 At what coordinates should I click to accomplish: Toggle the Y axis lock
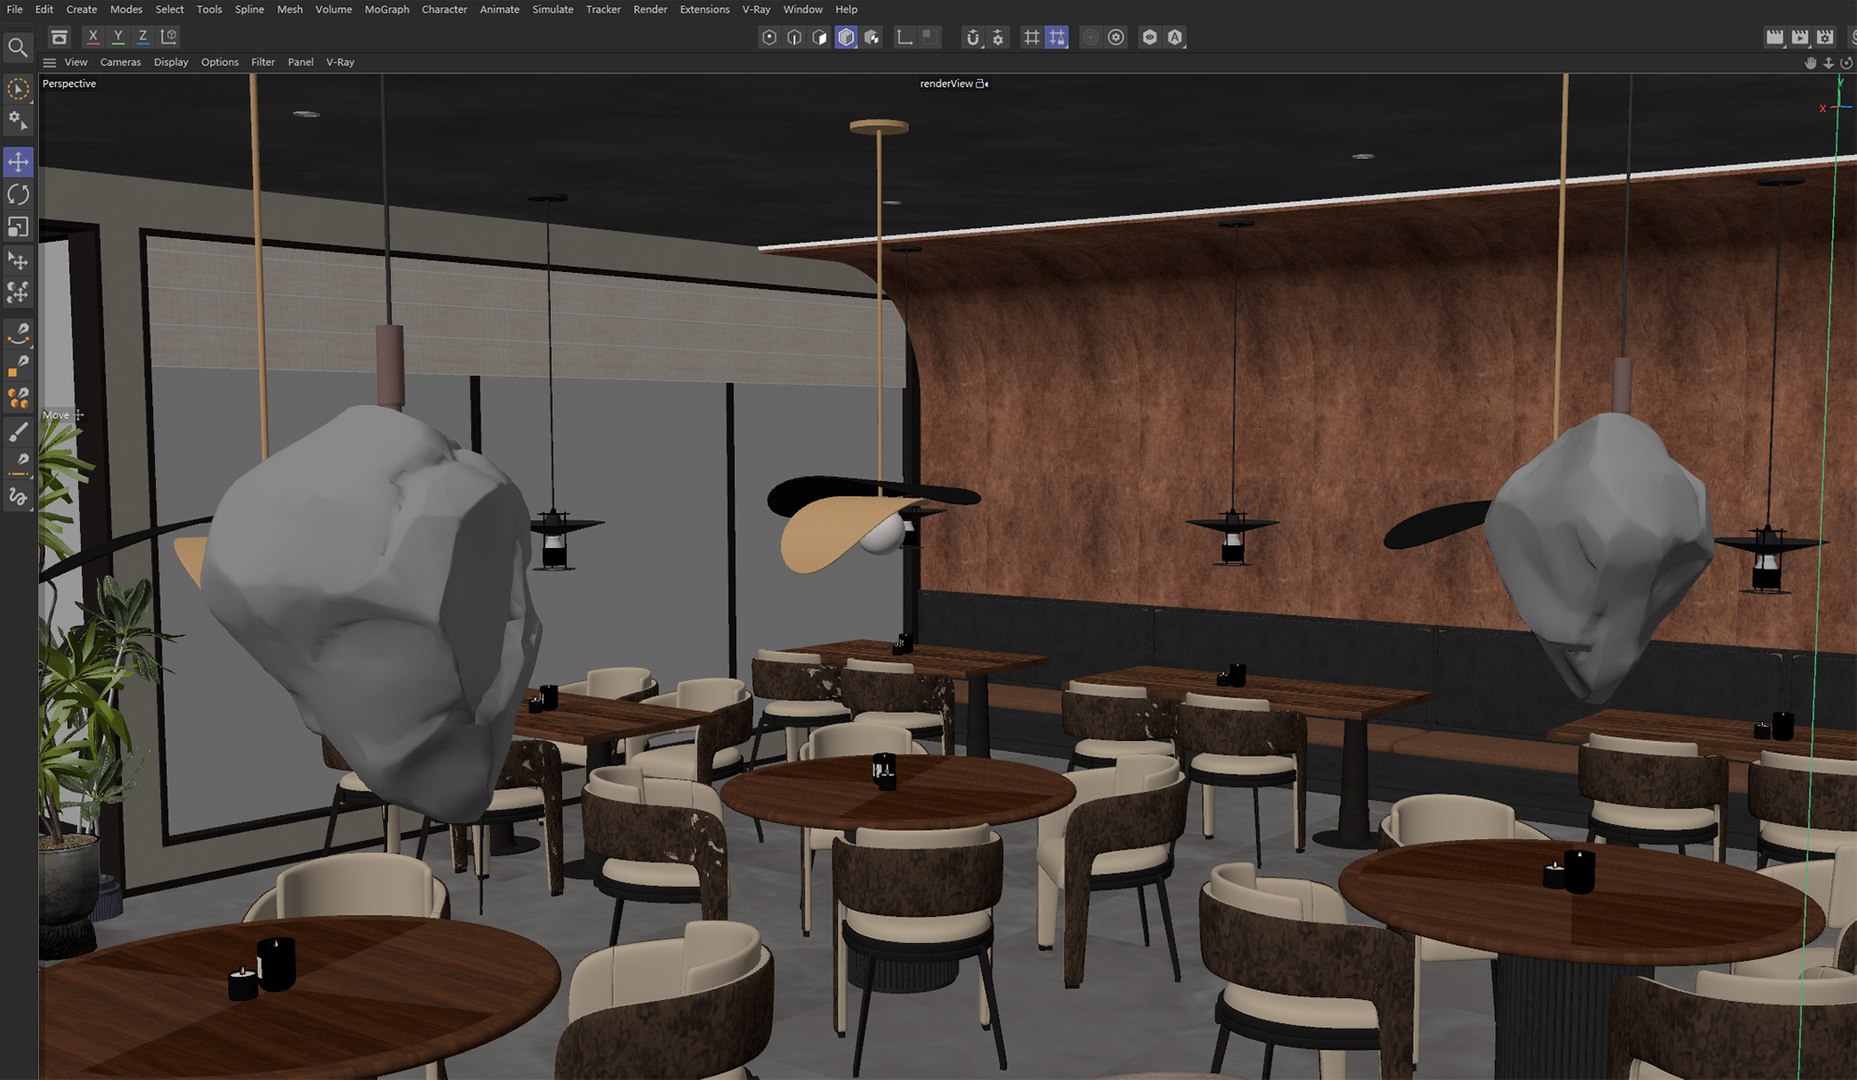coord(118,37)
